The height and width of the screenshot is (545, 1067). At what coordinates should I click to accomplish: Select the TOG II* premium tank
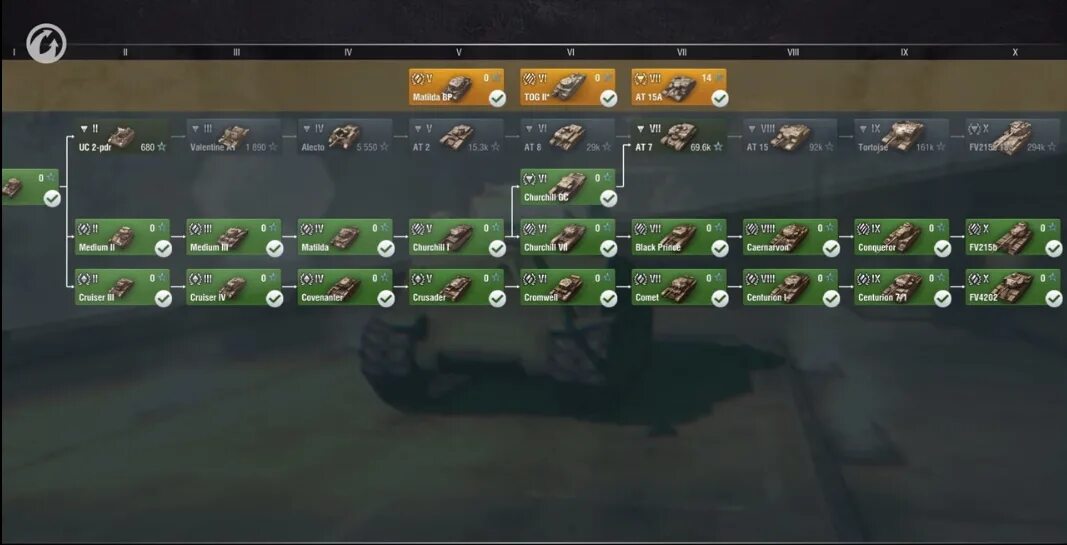(568, 87)
